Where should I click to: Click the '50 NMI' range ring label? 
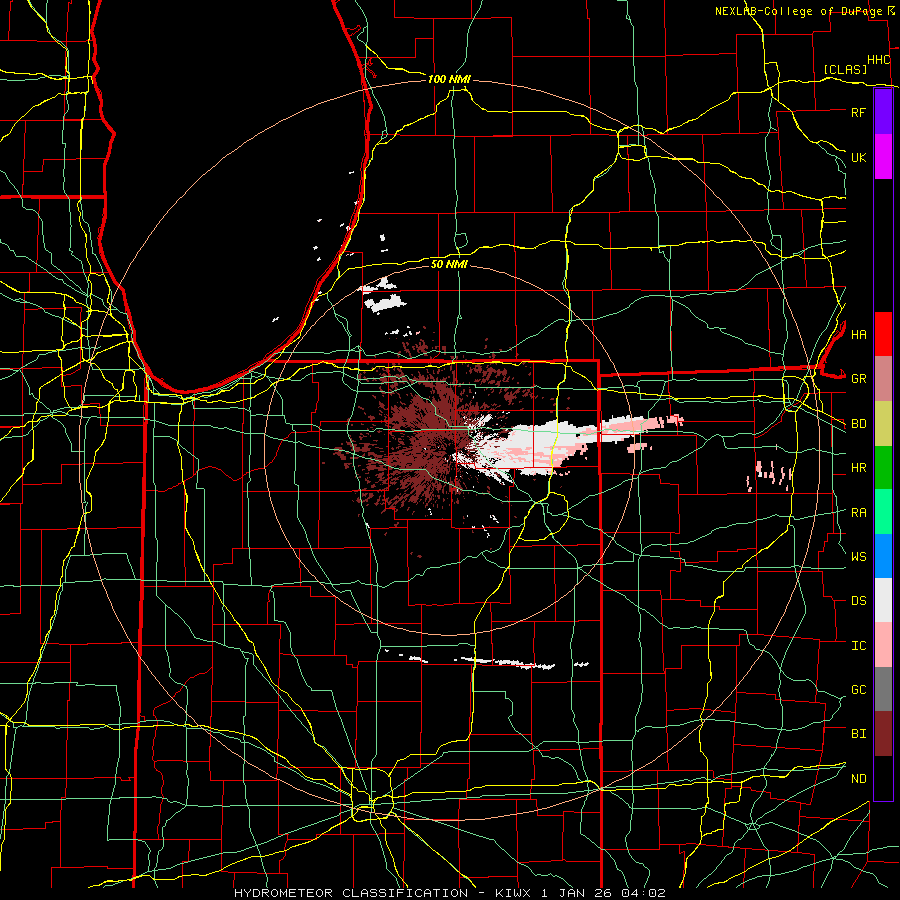pos(449,264)
